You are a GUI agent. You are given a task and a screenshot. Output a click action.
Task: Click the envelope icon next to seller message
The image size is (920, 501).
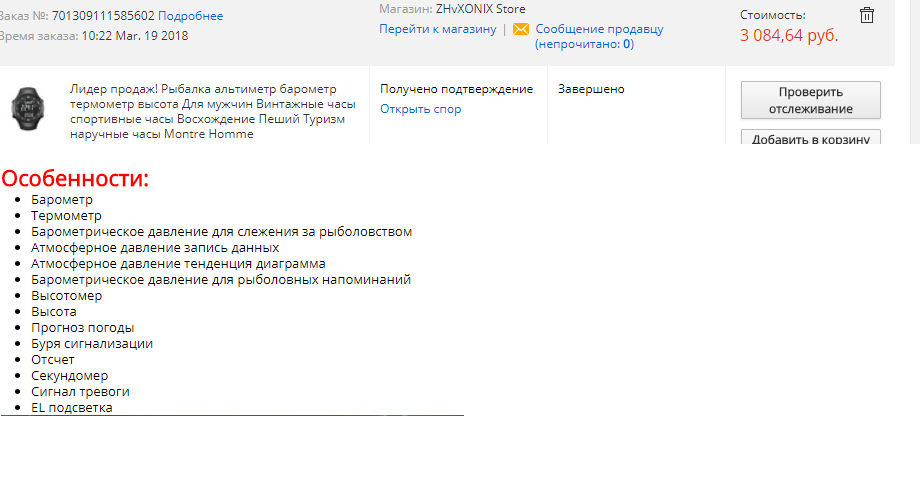coord(520,30)
